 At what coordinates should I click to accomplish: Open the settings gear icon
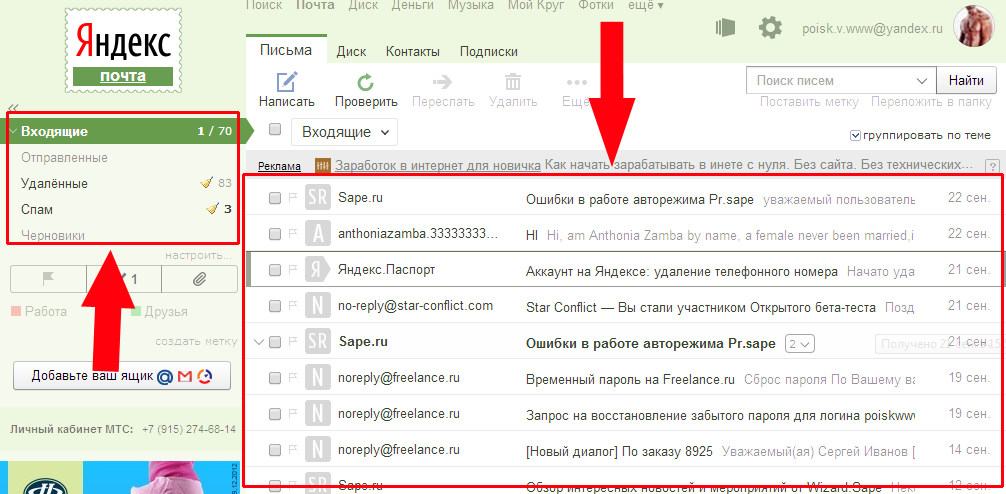coord(771,28)
